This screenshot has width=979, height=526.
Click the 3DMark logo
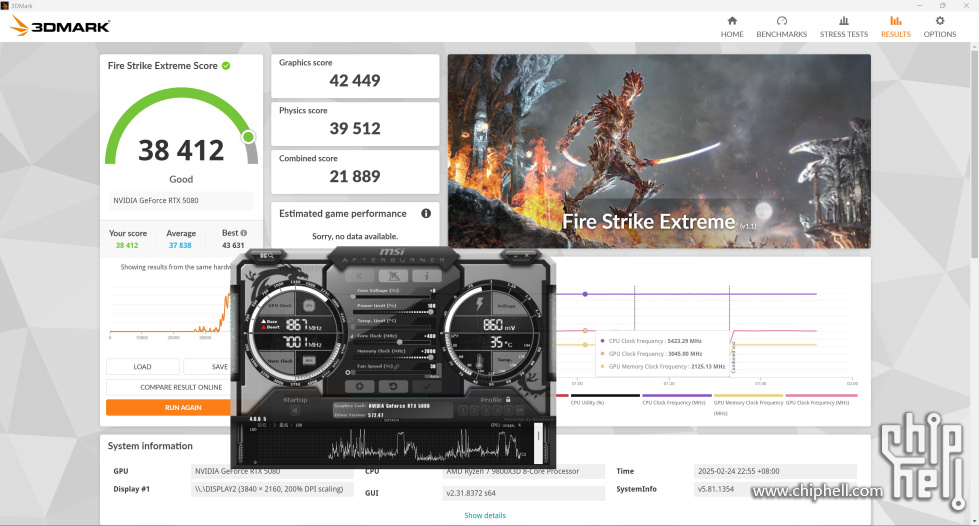point(61,26)
